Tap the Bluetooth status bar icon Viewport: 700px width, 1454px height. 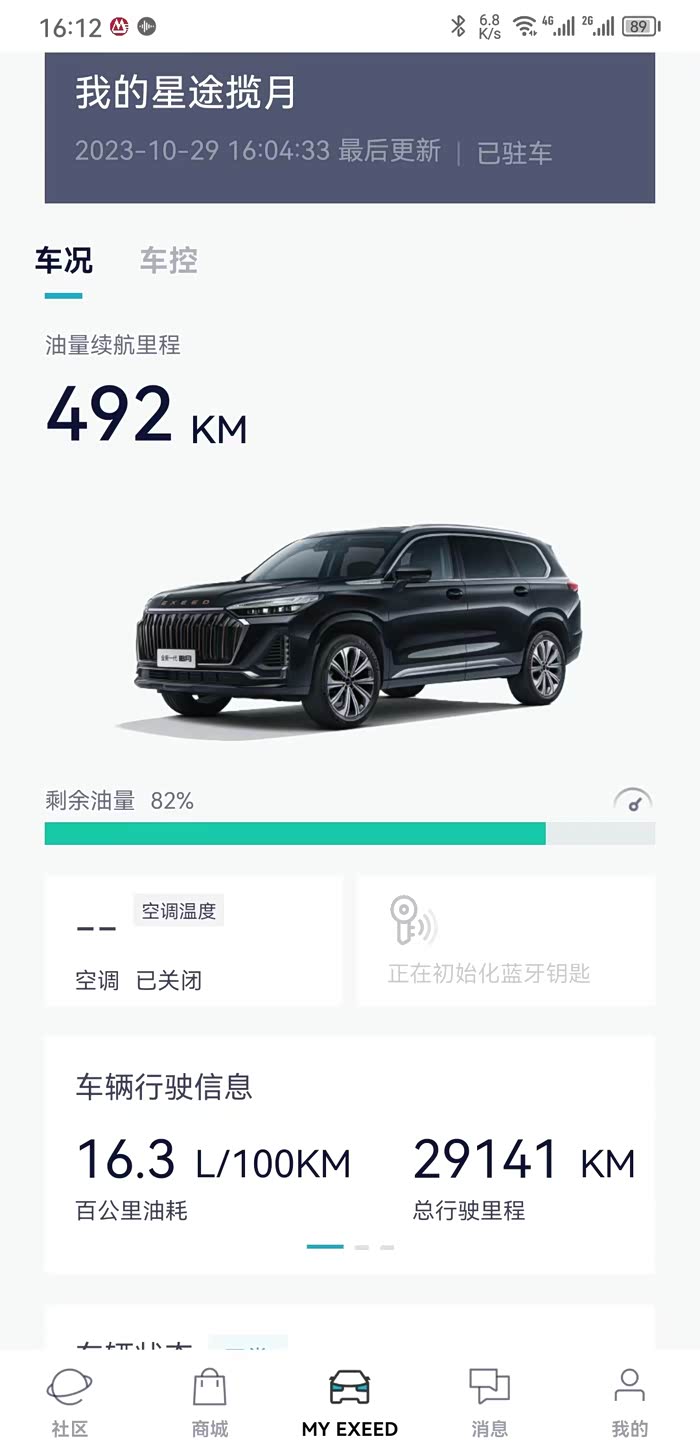point(458,27)
